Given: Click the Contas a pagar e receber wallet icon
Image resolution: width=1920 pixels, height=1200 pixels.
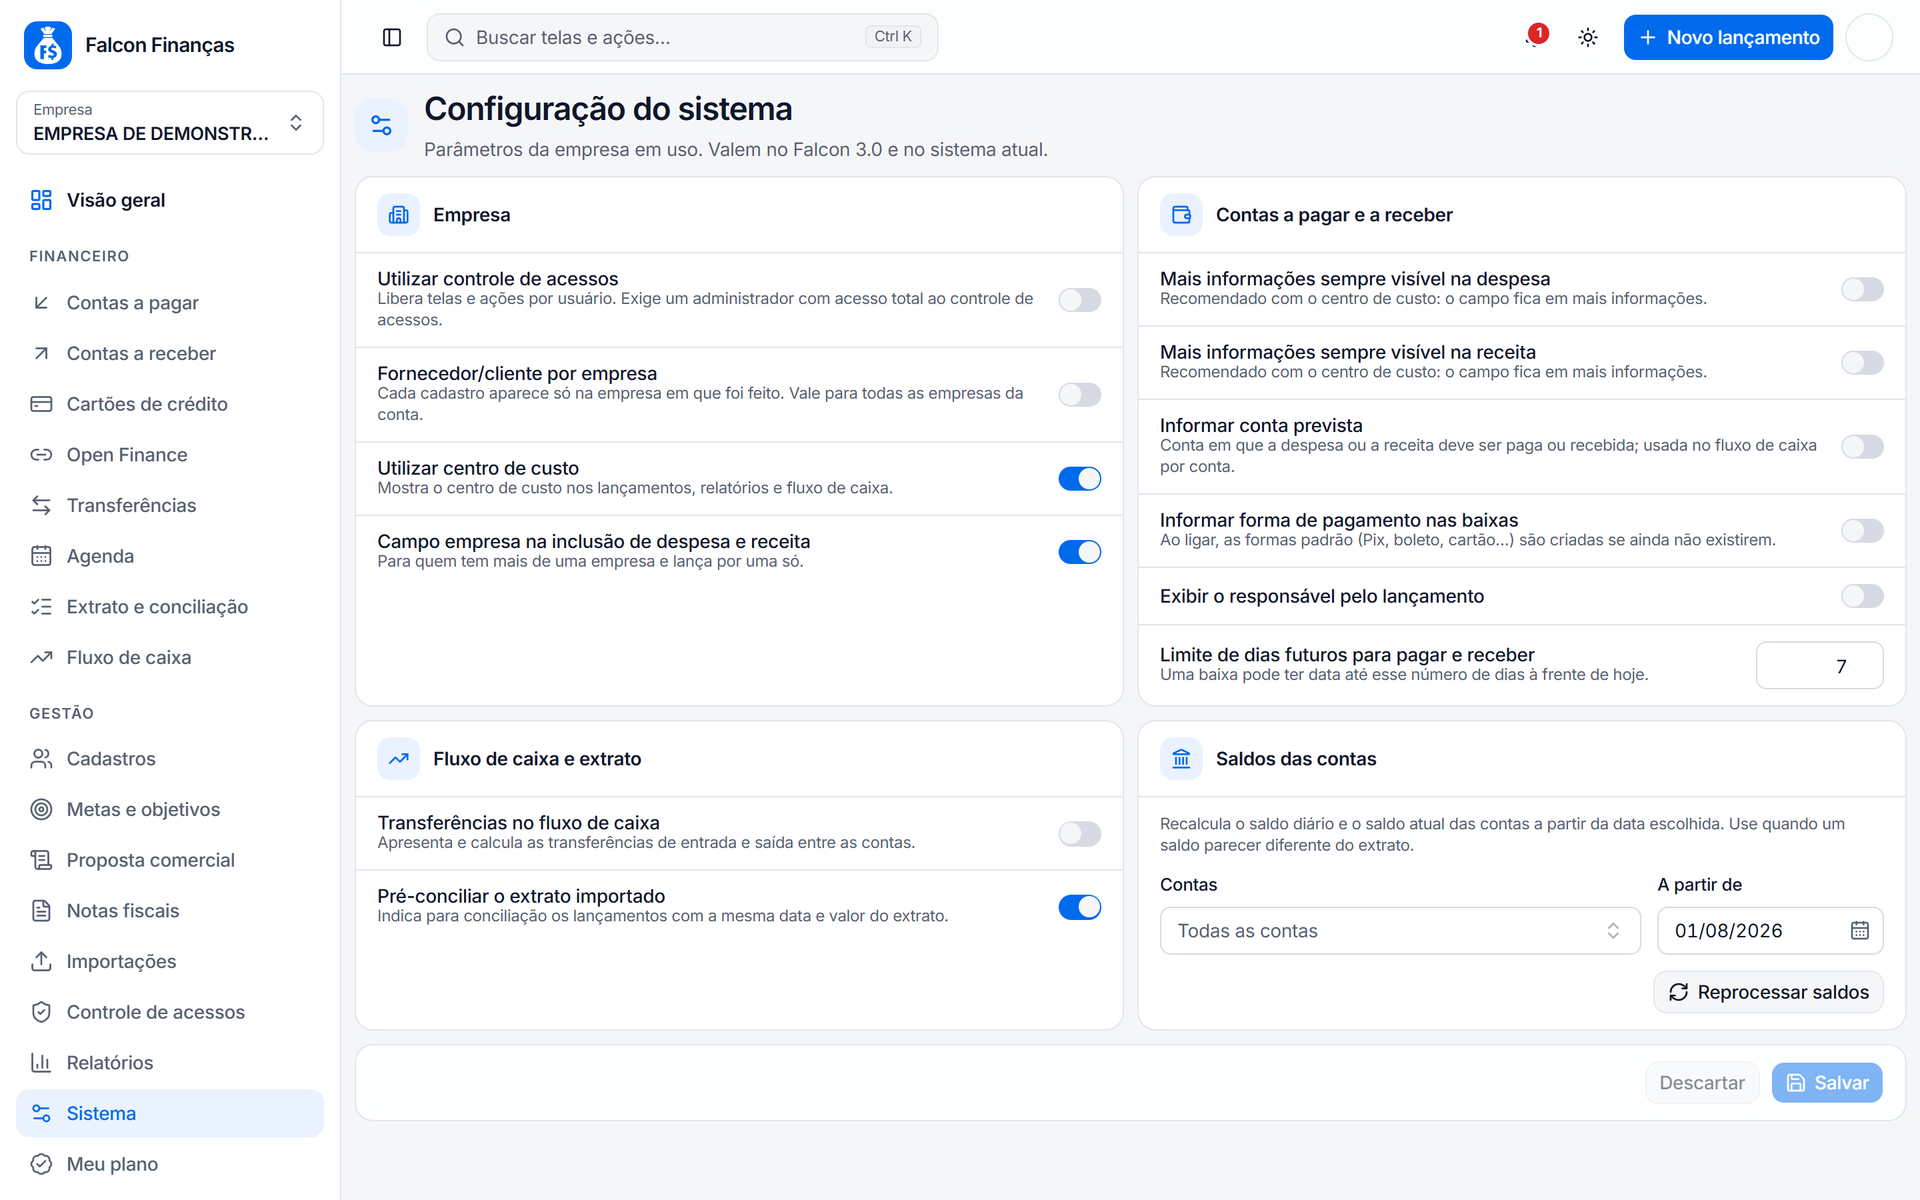Looking at the screenshot, I should coord(1181,215).
